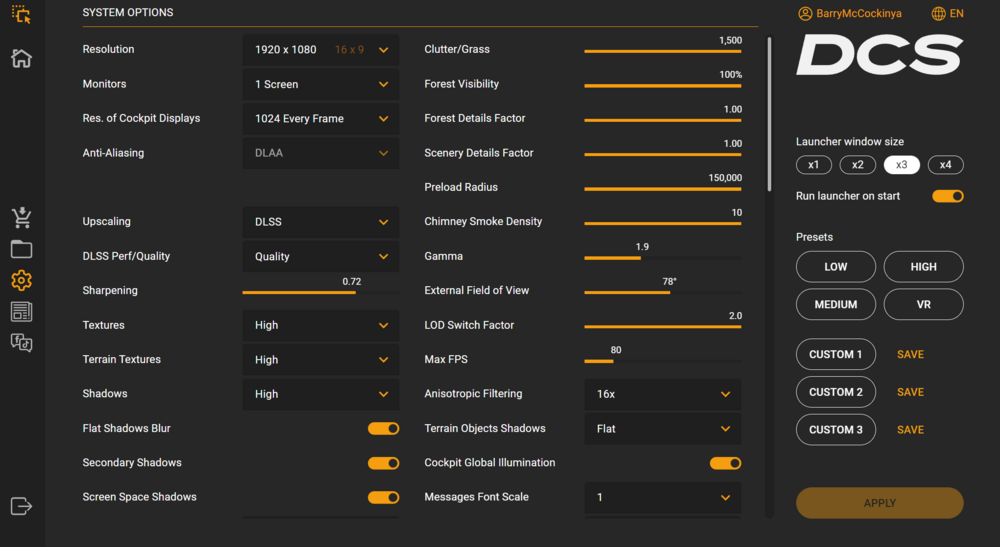The width and height of the screenshot is (1000, 547).
Task: Open the home page icon in sidebar
Action: tap(21, 58)
